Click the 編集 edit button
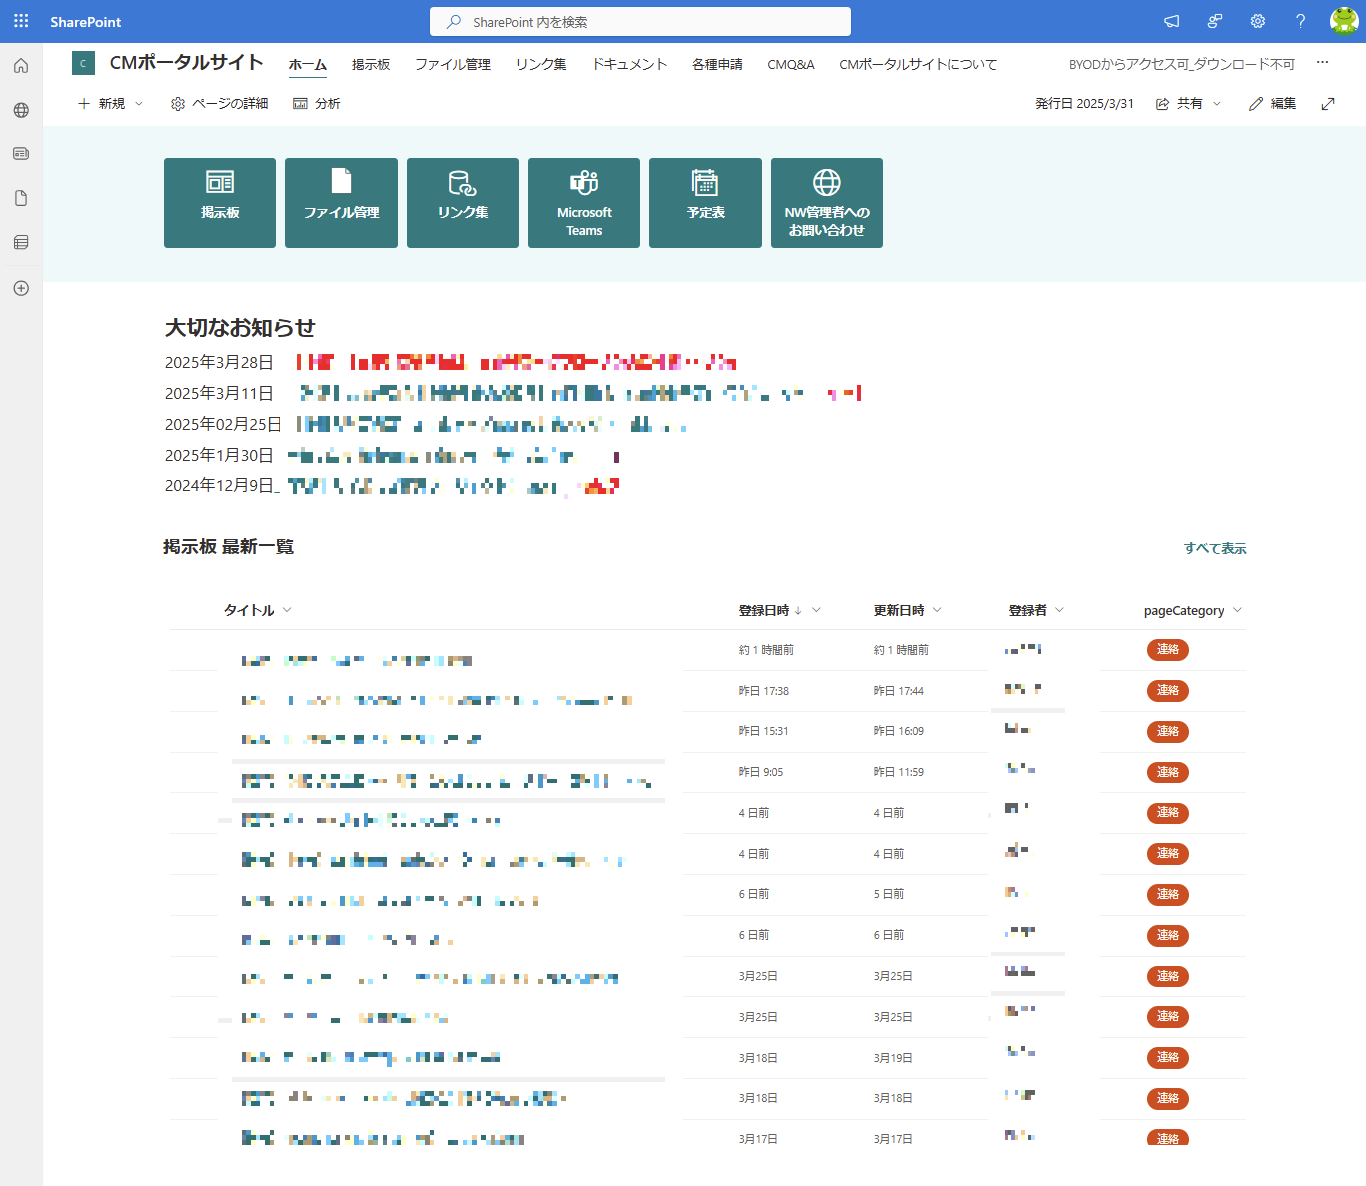Image resolution: width=1366 pixels, height=1186 pixels. pyautogui.click(x=1271, y=103)
